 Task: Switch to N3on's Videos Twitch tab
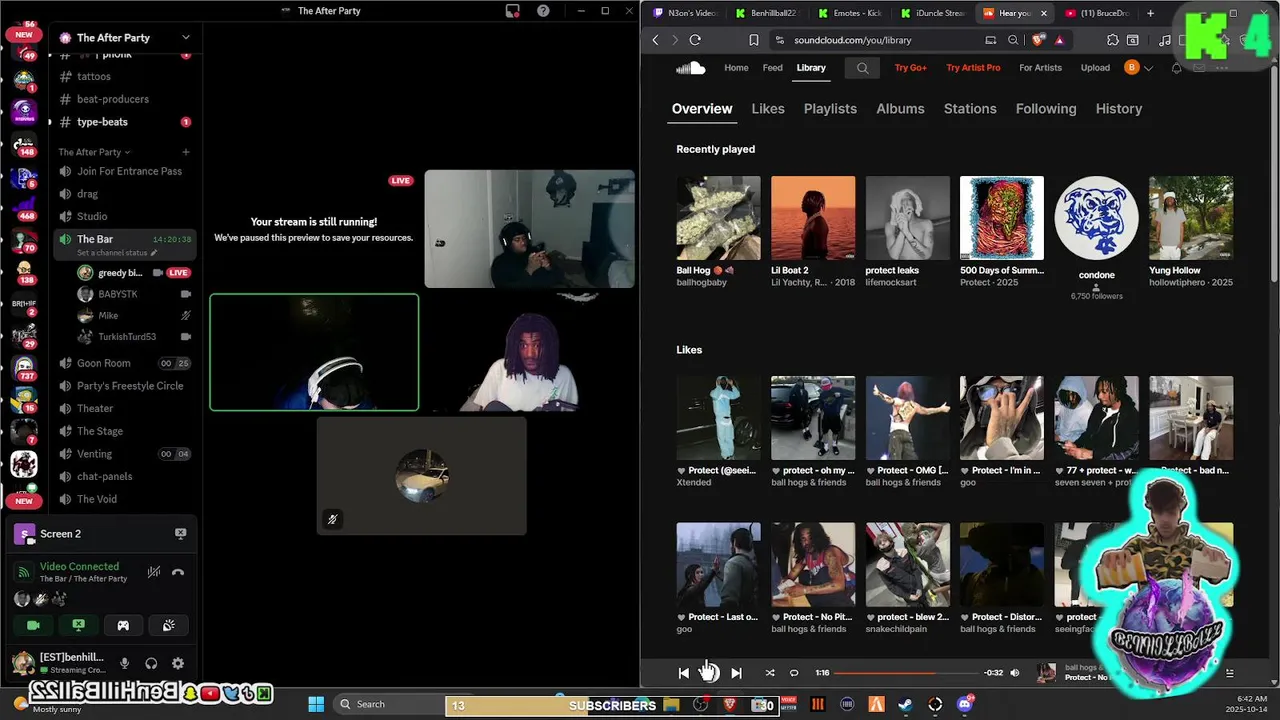click(685, 13)
